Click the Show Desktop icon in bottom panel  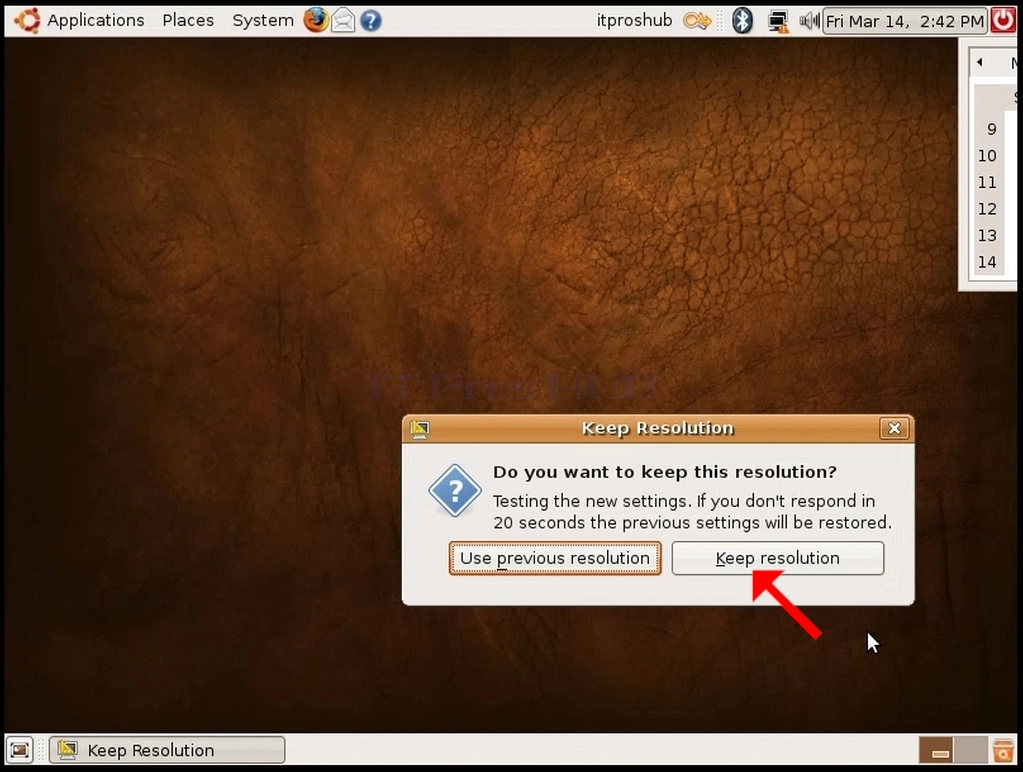20,750
